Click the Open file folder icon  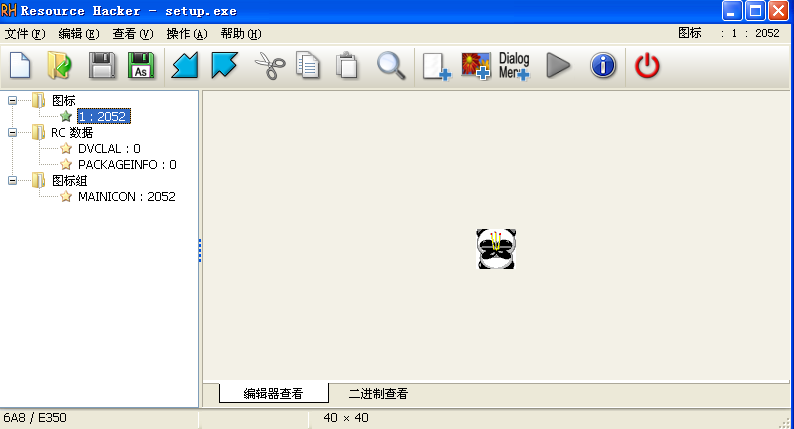pos(60,67)
